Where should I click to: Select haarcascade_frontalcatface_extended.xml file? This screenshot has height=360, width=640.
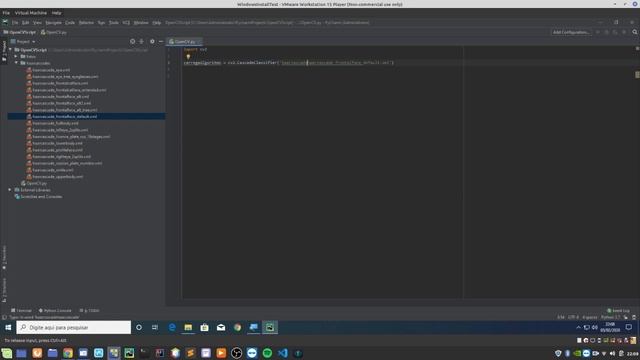pos(69,90)
